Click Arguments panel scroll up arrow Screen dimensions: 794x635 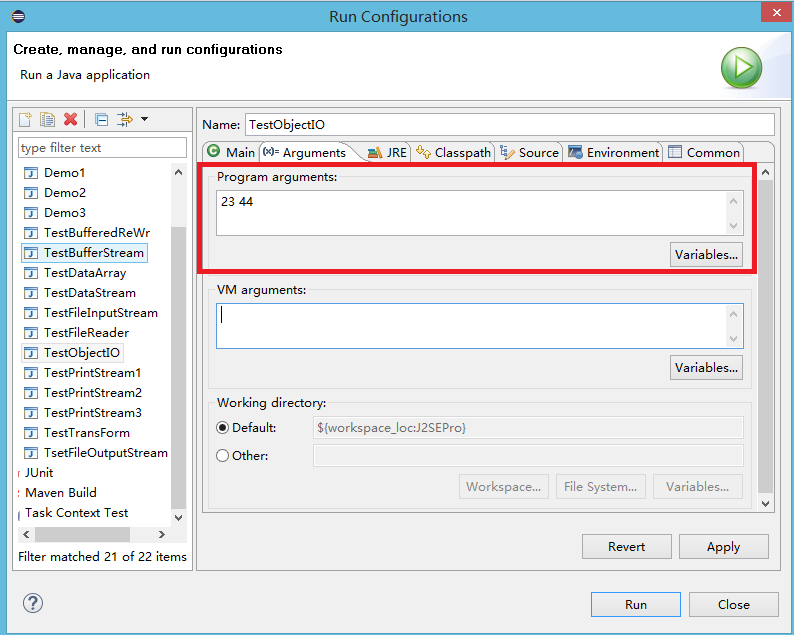tap(766, 172)
